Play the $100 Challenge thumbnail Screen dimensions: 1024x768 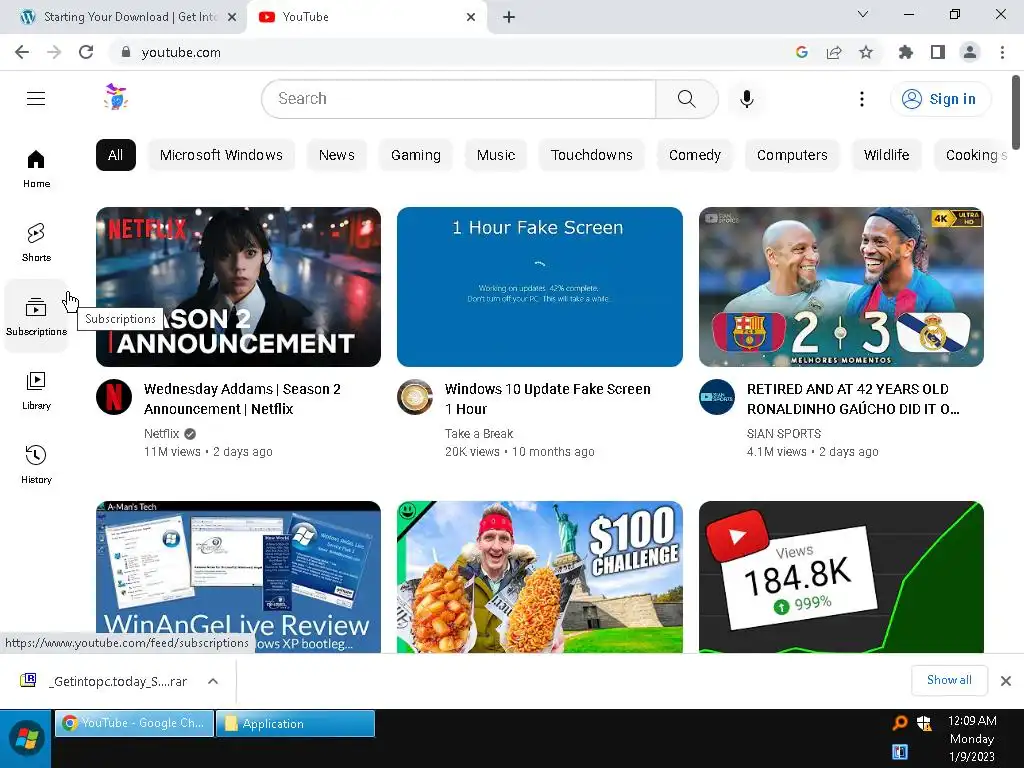point(539,577)
